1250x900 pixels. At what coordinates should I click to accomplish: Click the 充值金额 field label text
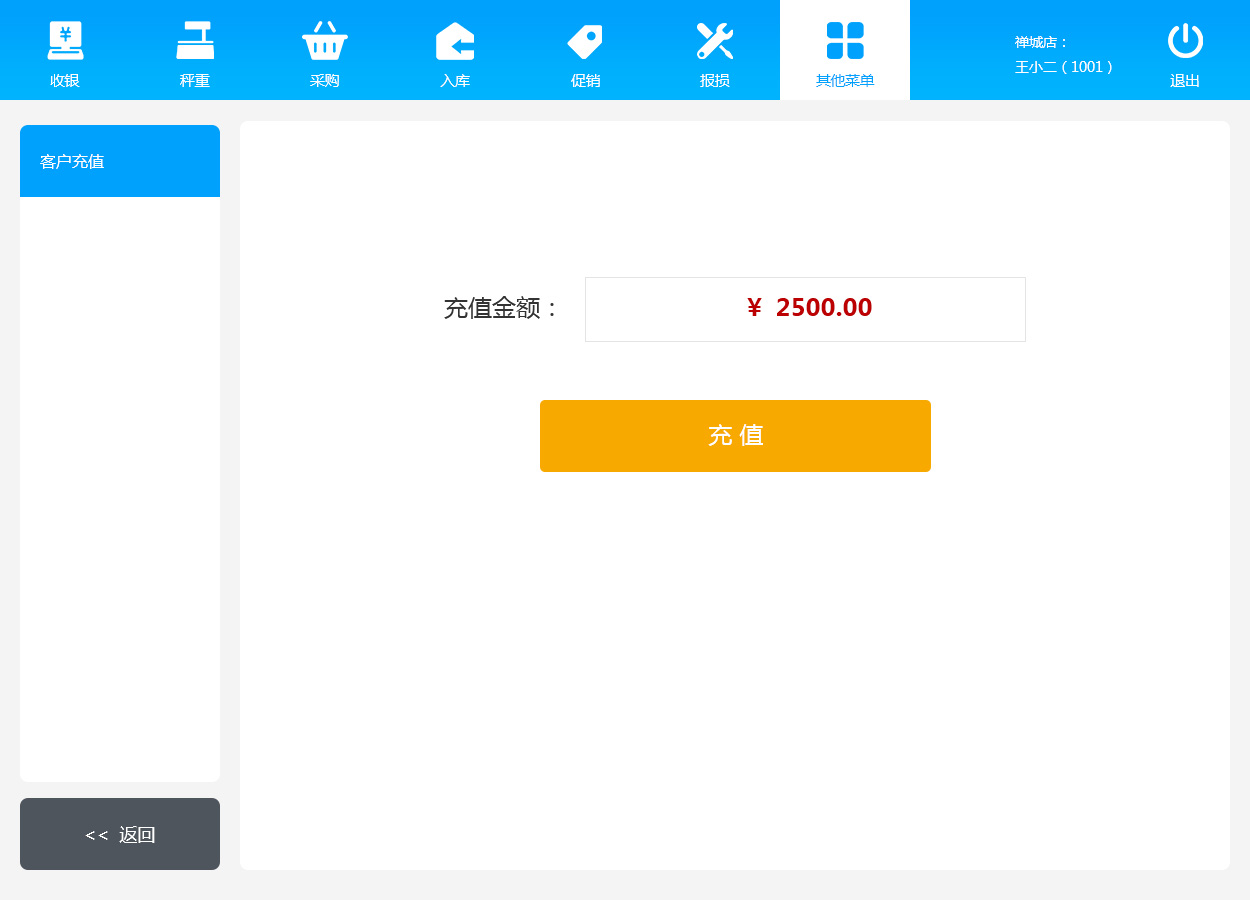pos(501,308)
